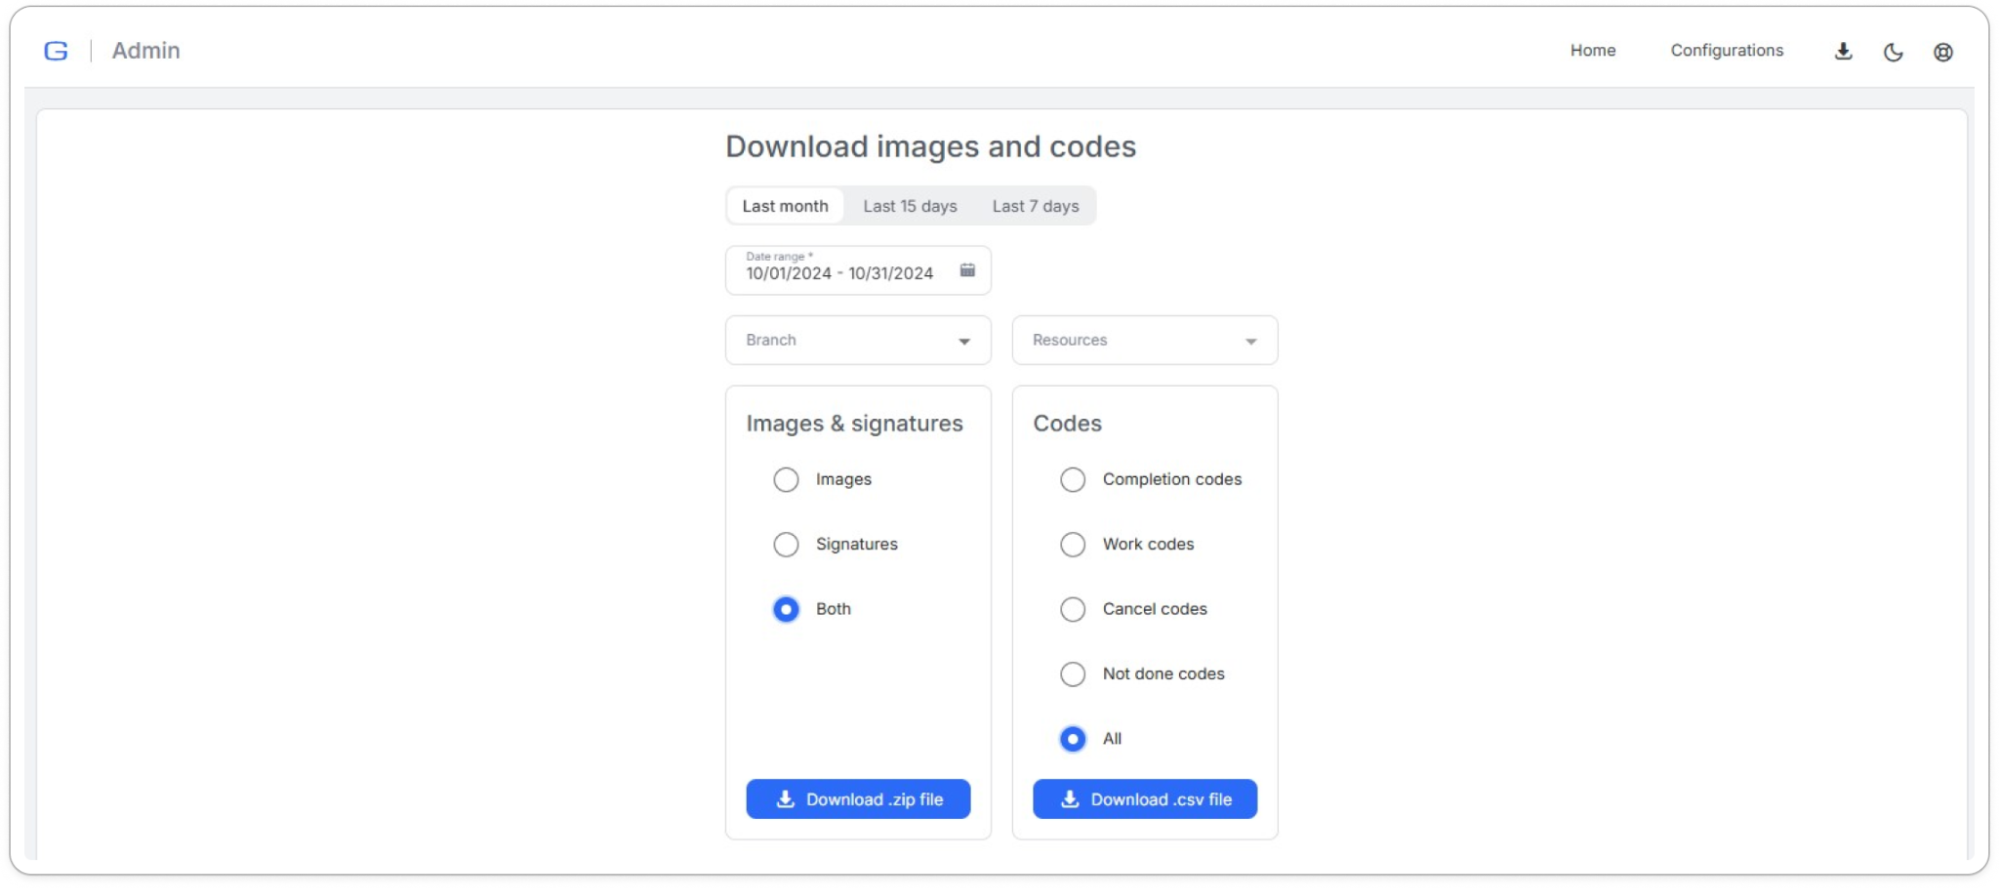Select the All codes radio button
Viewport: 1999px width, 889px height.
coord(1072,739)
